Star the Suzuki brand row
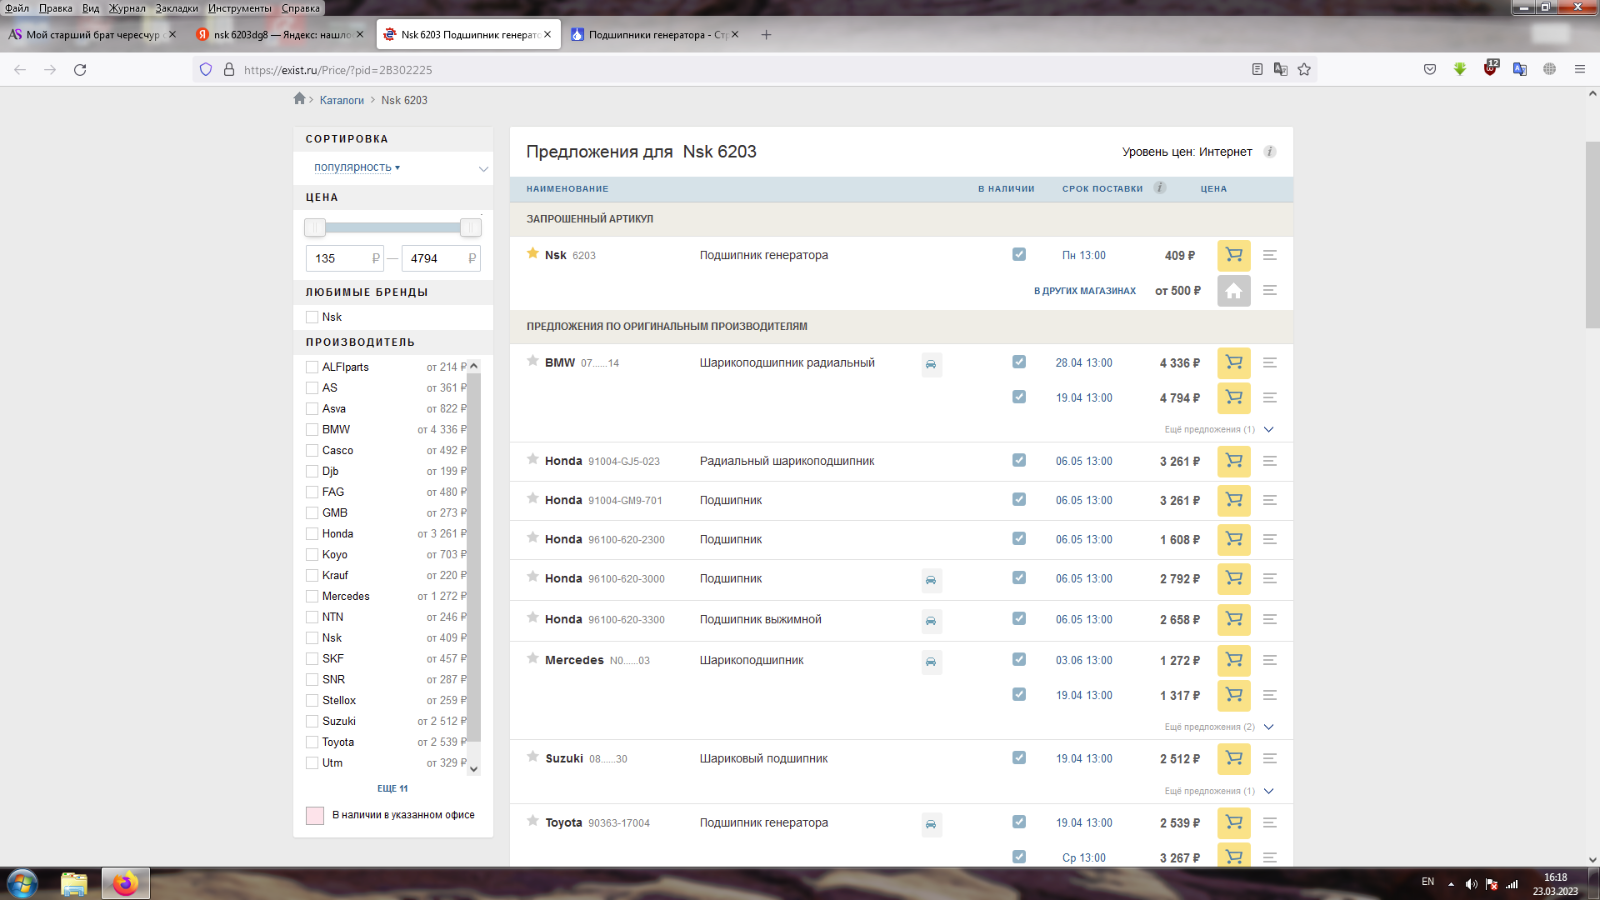Viewport: 1600px width, 900px height. [x=533, y=757]
